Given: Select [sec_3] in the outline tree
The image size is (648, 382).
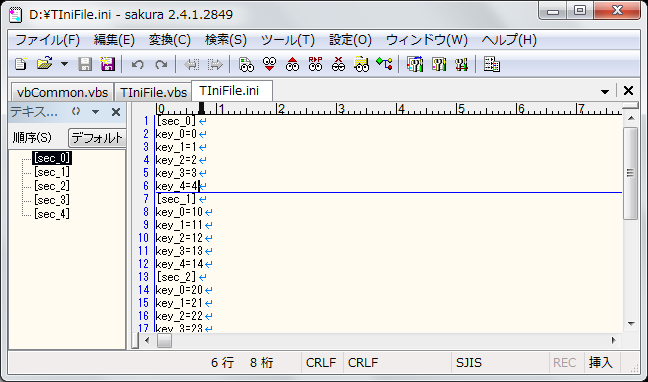Looking at the screenshot, I should tap(52, 200).
